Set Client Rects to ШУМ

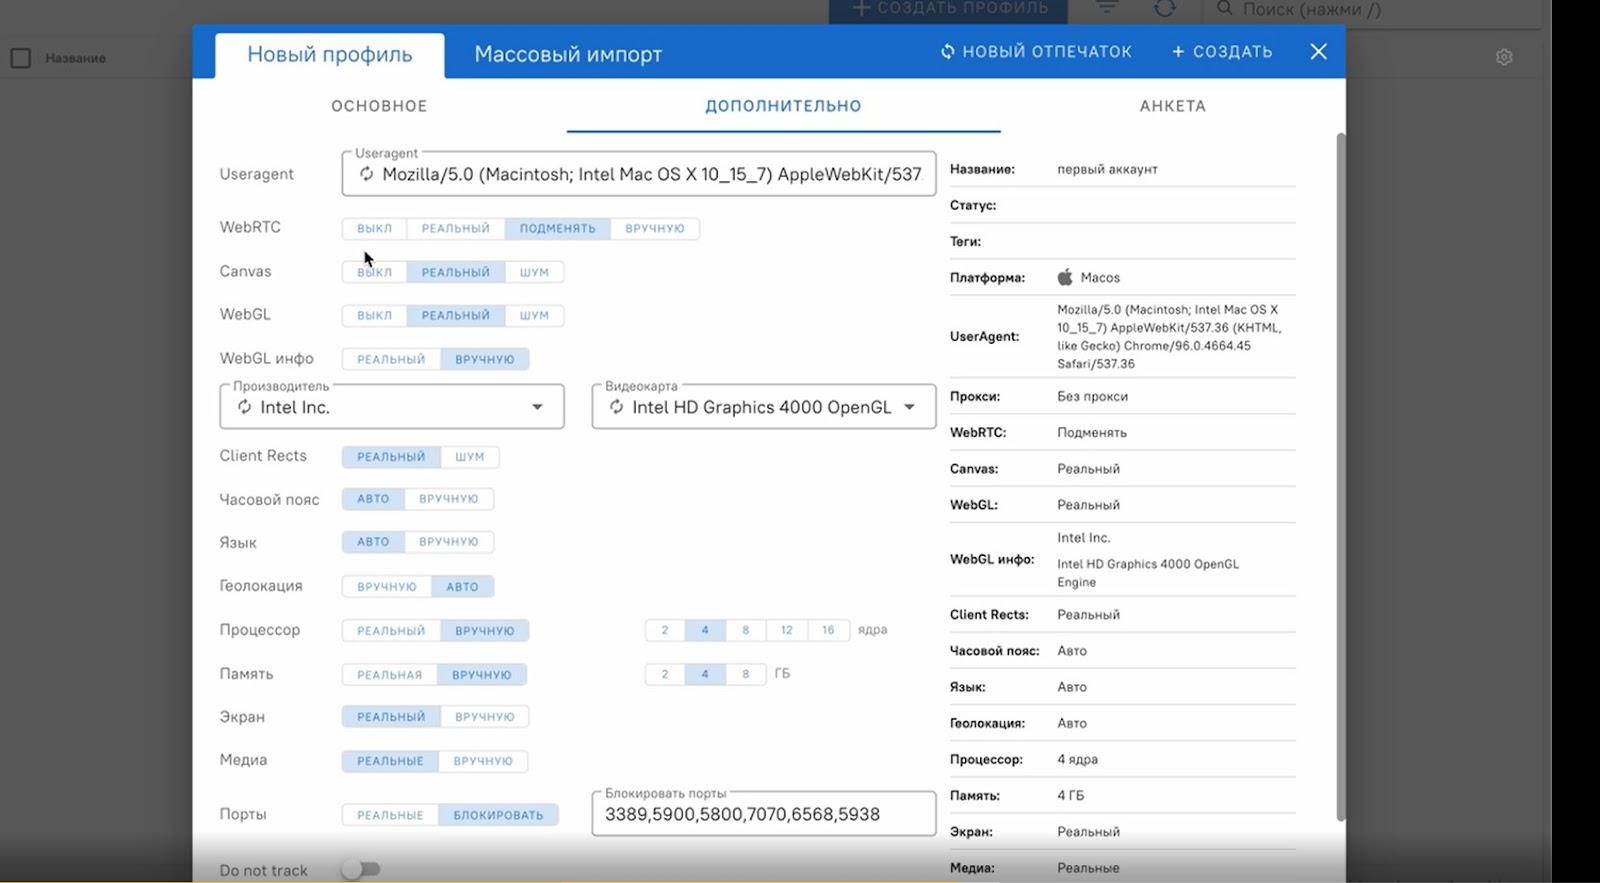470,457
